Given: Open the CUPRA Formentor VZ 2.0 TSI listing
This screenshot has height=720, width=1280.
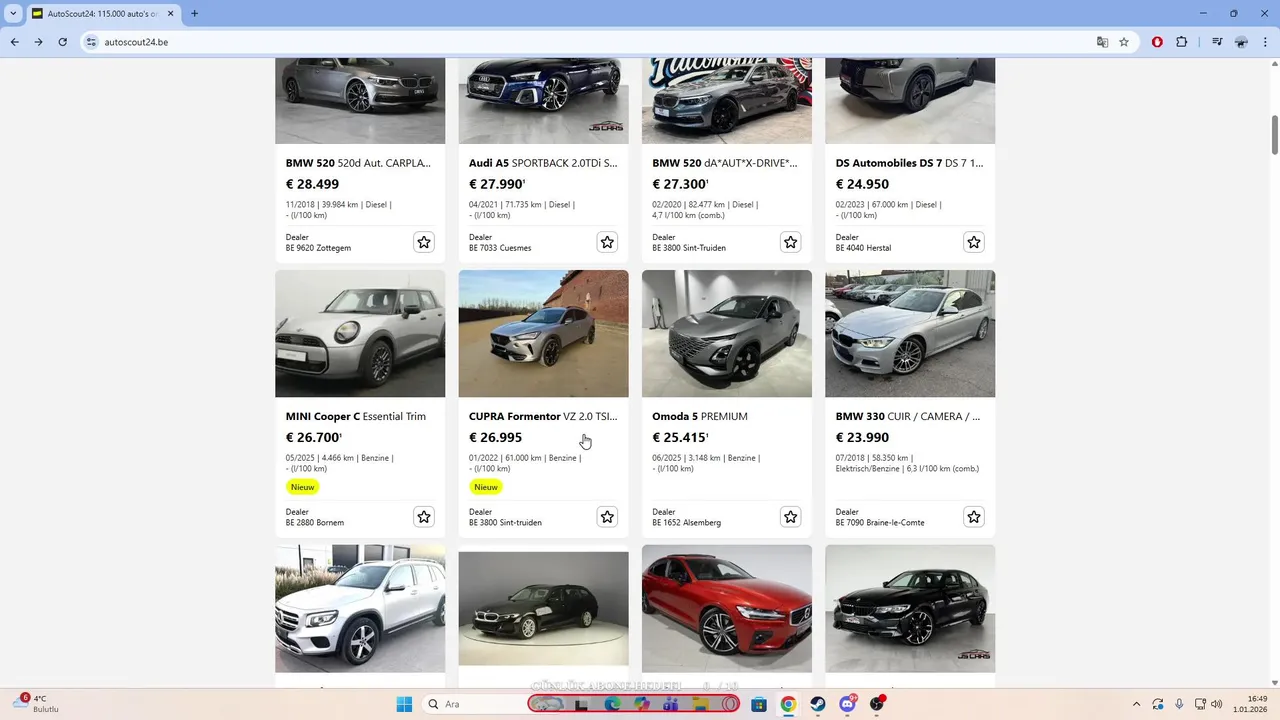Looking at the screenshot, I should (543, 416).
